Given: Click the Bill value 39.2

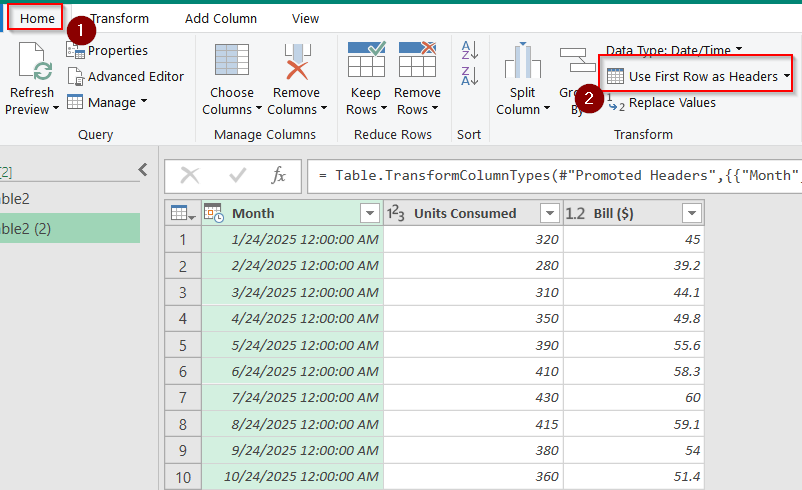Looking at the screenshot, I should click(634, 265).
